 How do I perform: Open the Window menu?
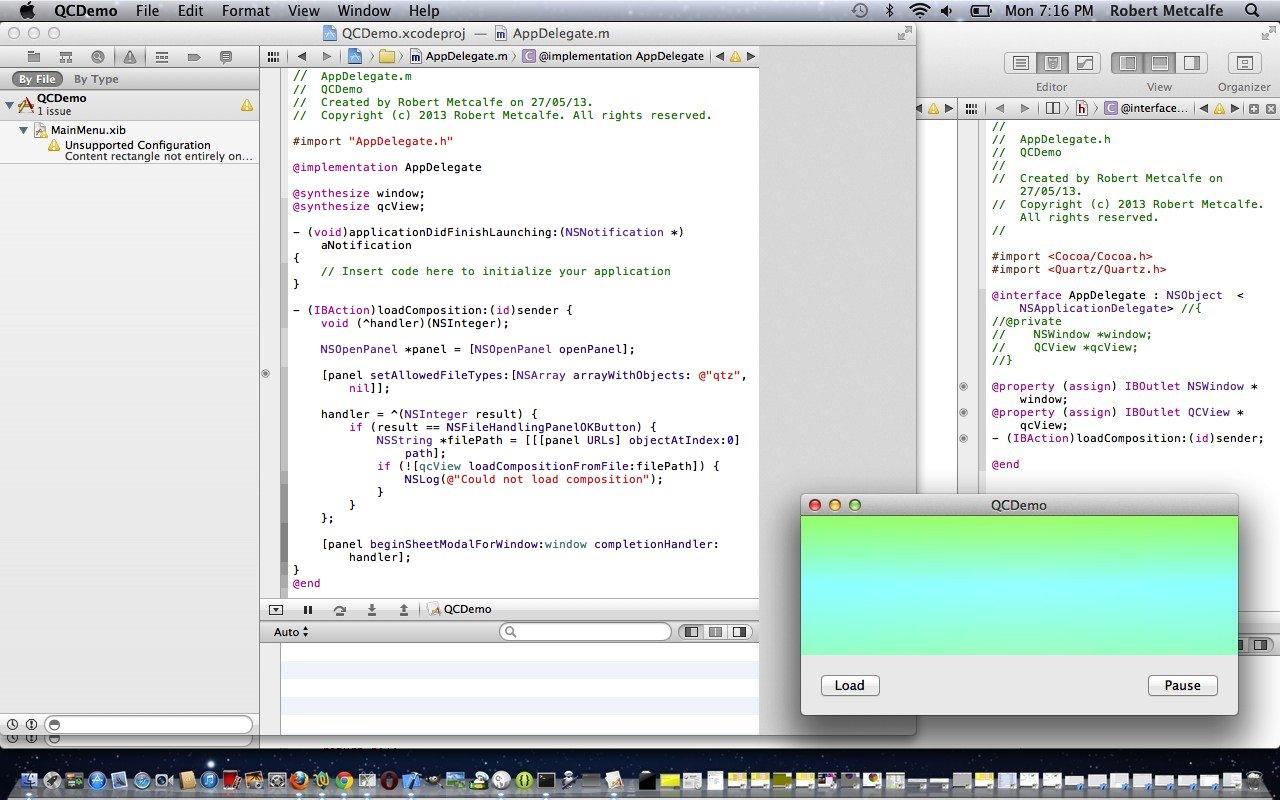(x=364, y=11)
